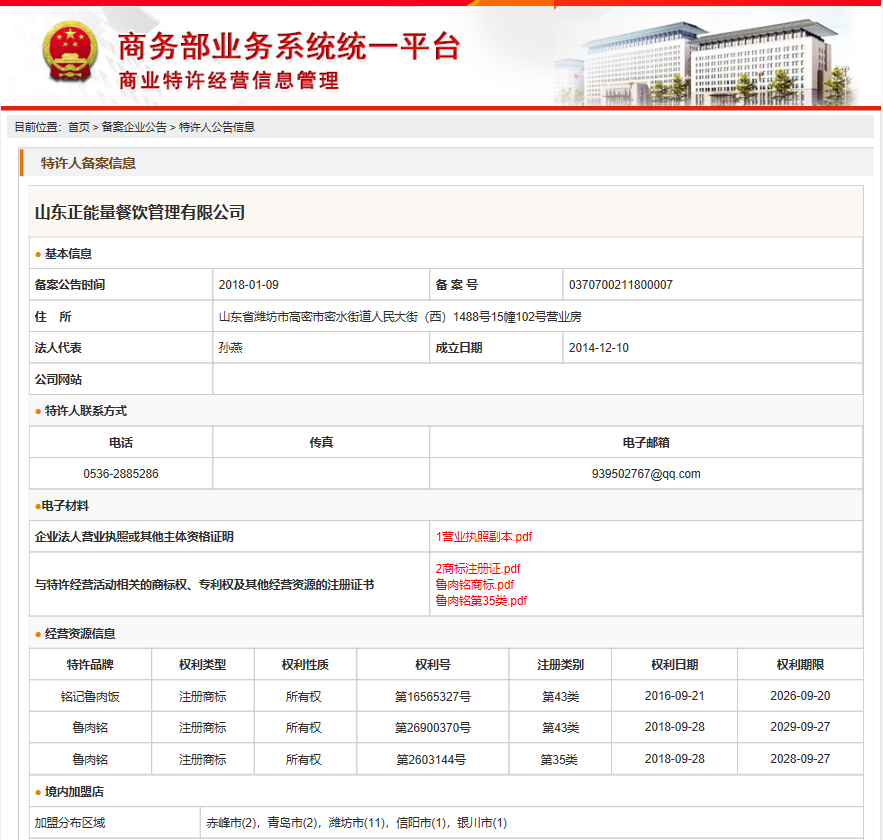Open the 首页 breadcrumb link
Image resolution: width=883 pixels, height=840 pixels.
click(79, 127)
